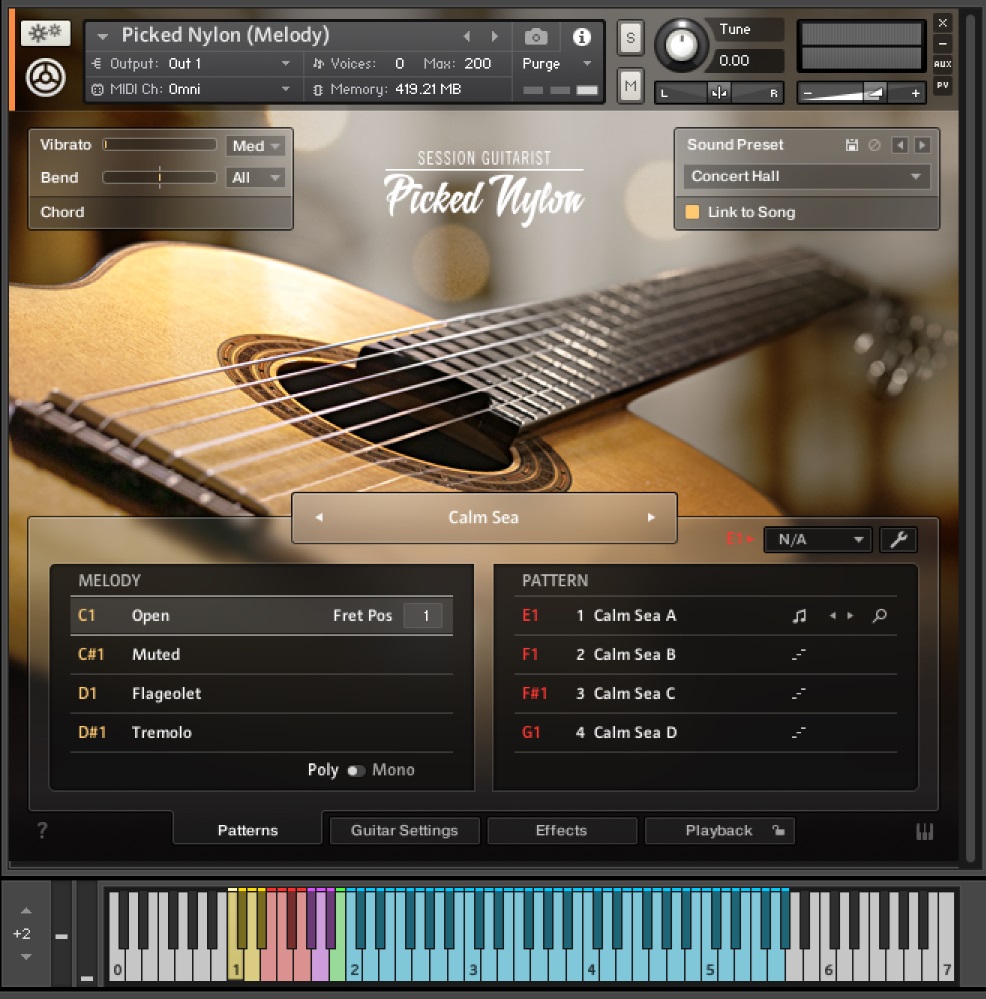This screenshot has width=986, height=999.
Task: Click the question mark help icon
Action: pyautogui.click(x=42, y=830)
